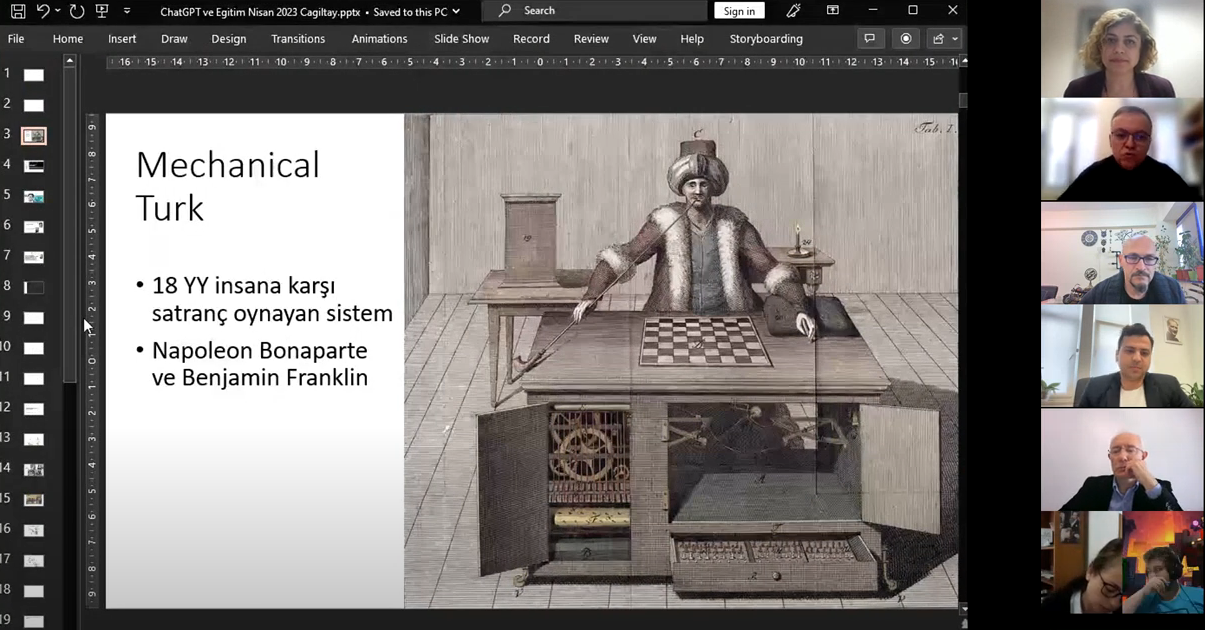The image size is (1206, 630).
Task: Select slide 12 thumbnail
Action: coord(34,409)
